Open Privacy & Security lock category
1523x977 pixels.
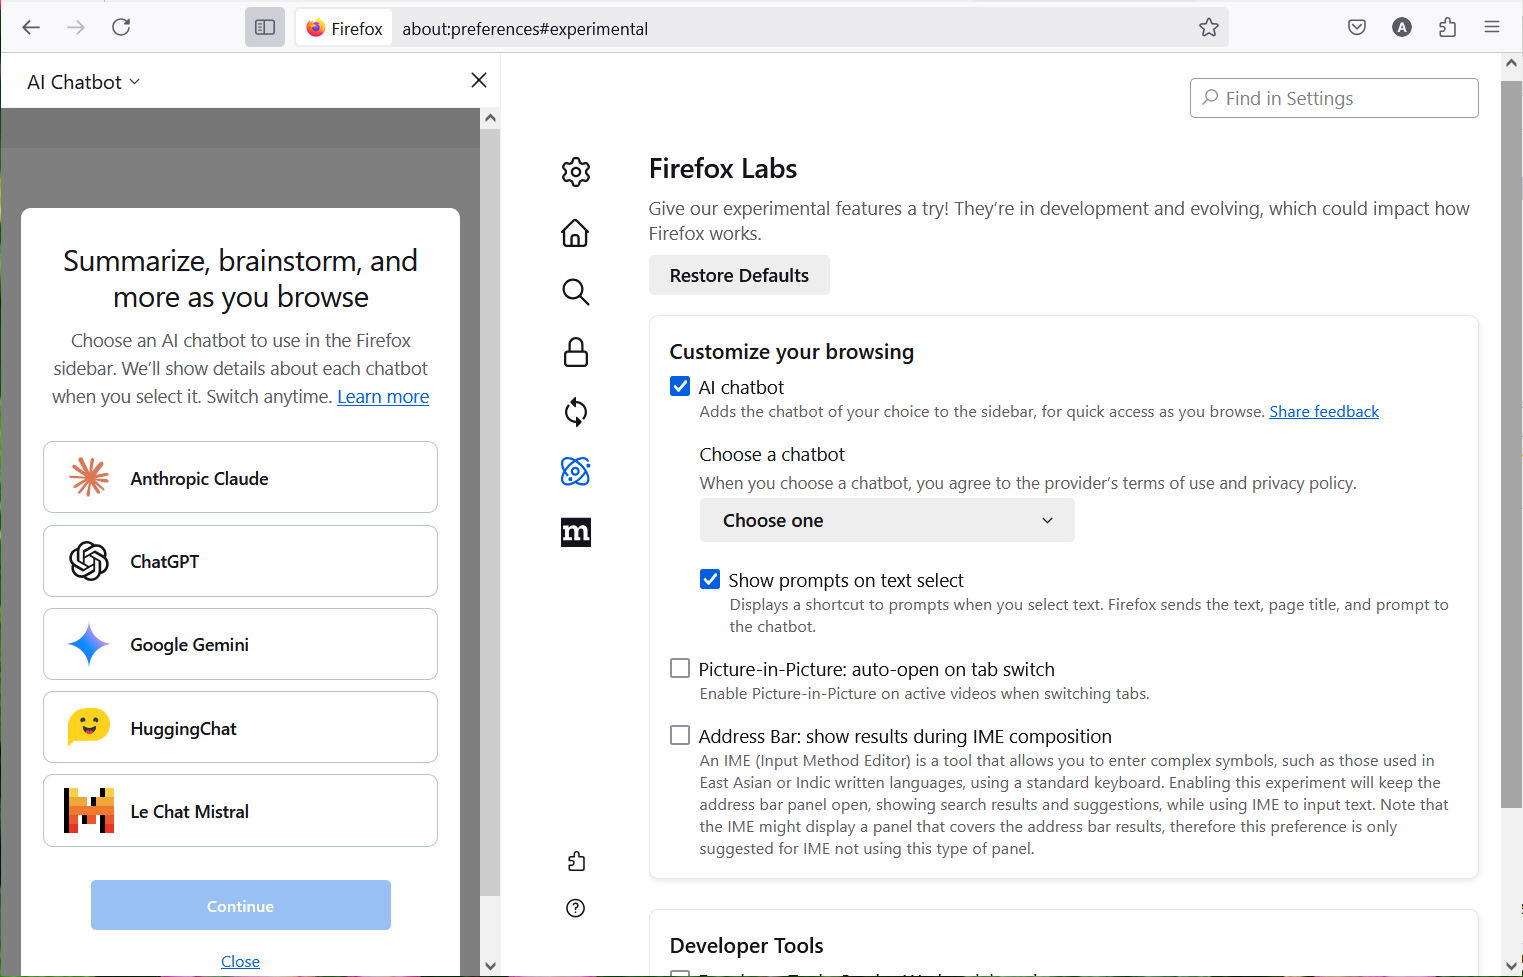(576, 352)
